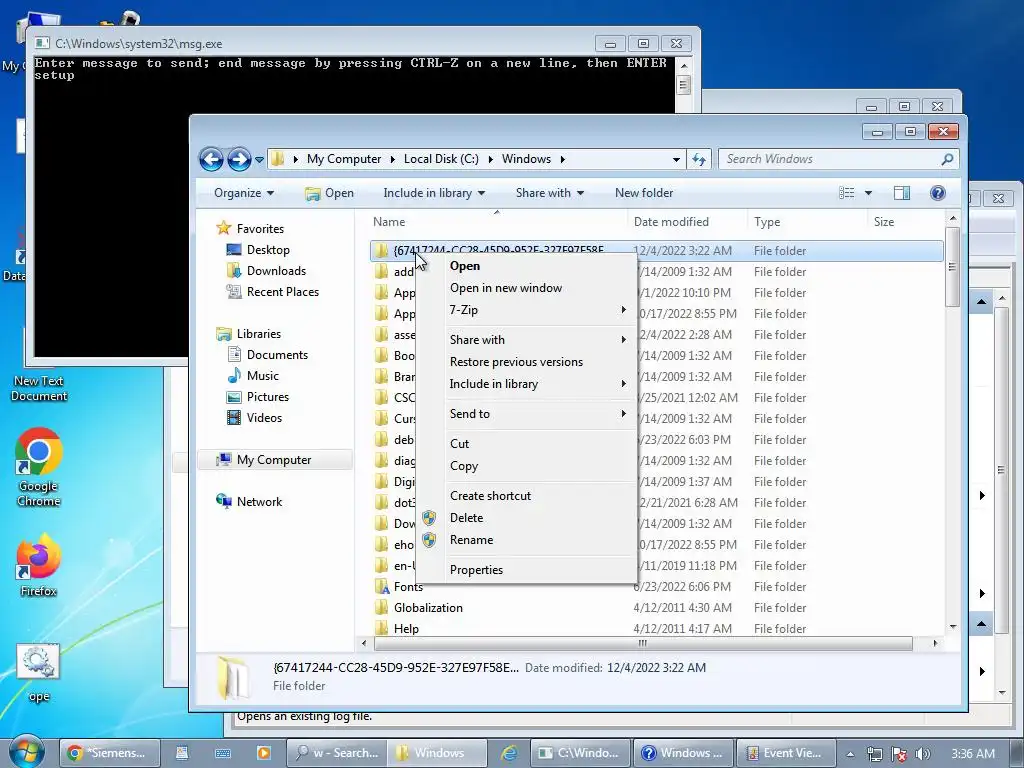Go back using the Explorer back arrow

pyautogui.click(x=211, y=159)
